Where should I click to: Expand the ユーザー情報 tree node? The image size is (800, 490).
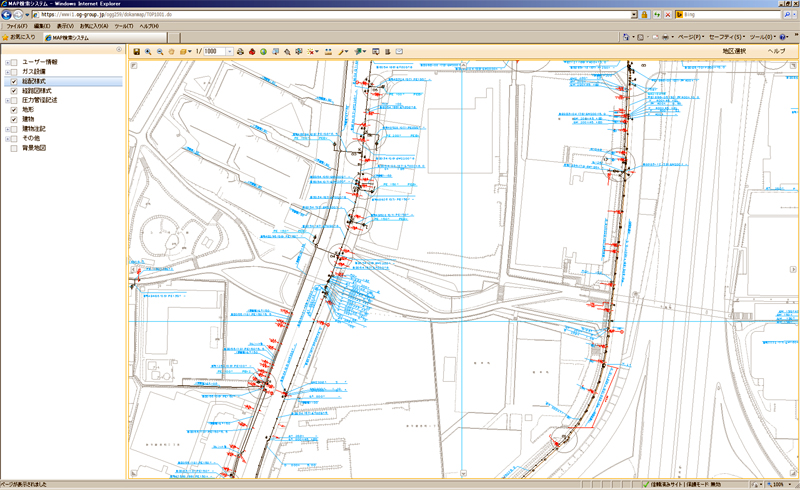coord(5,62)
